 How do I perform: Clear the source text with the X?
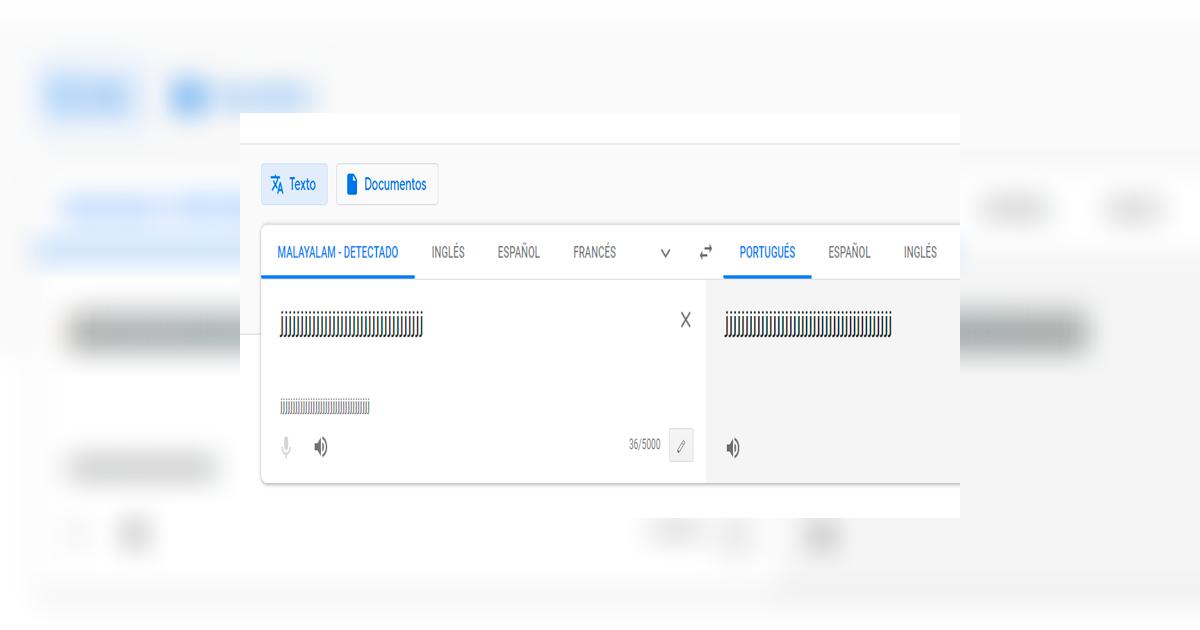click(685, 320)
